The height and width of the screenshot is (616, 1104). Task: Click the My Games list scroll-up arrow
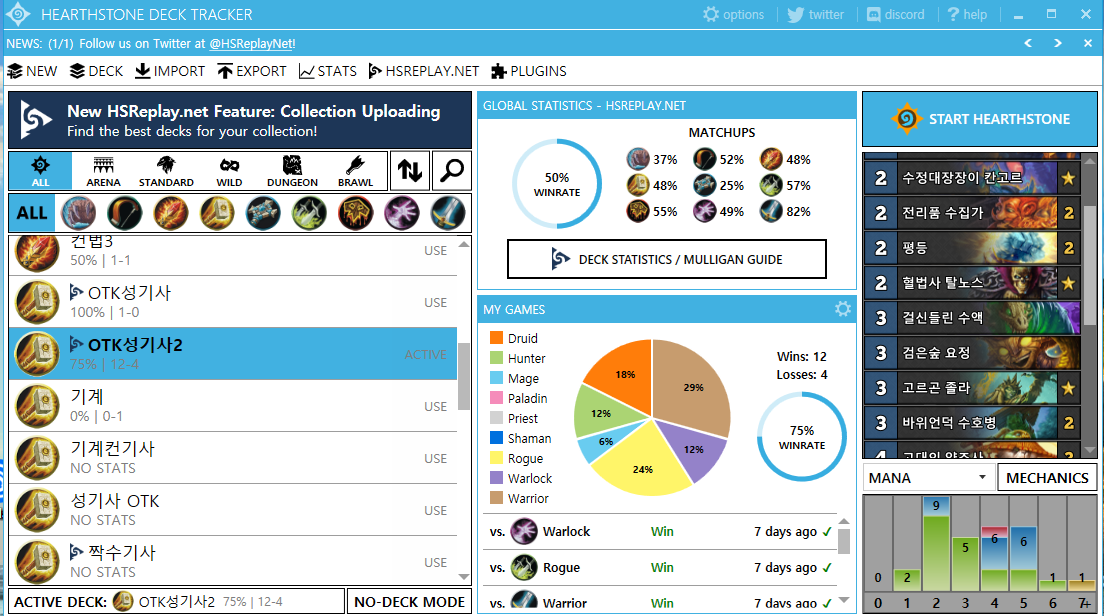pyautogui.click(x=844, y=522)
